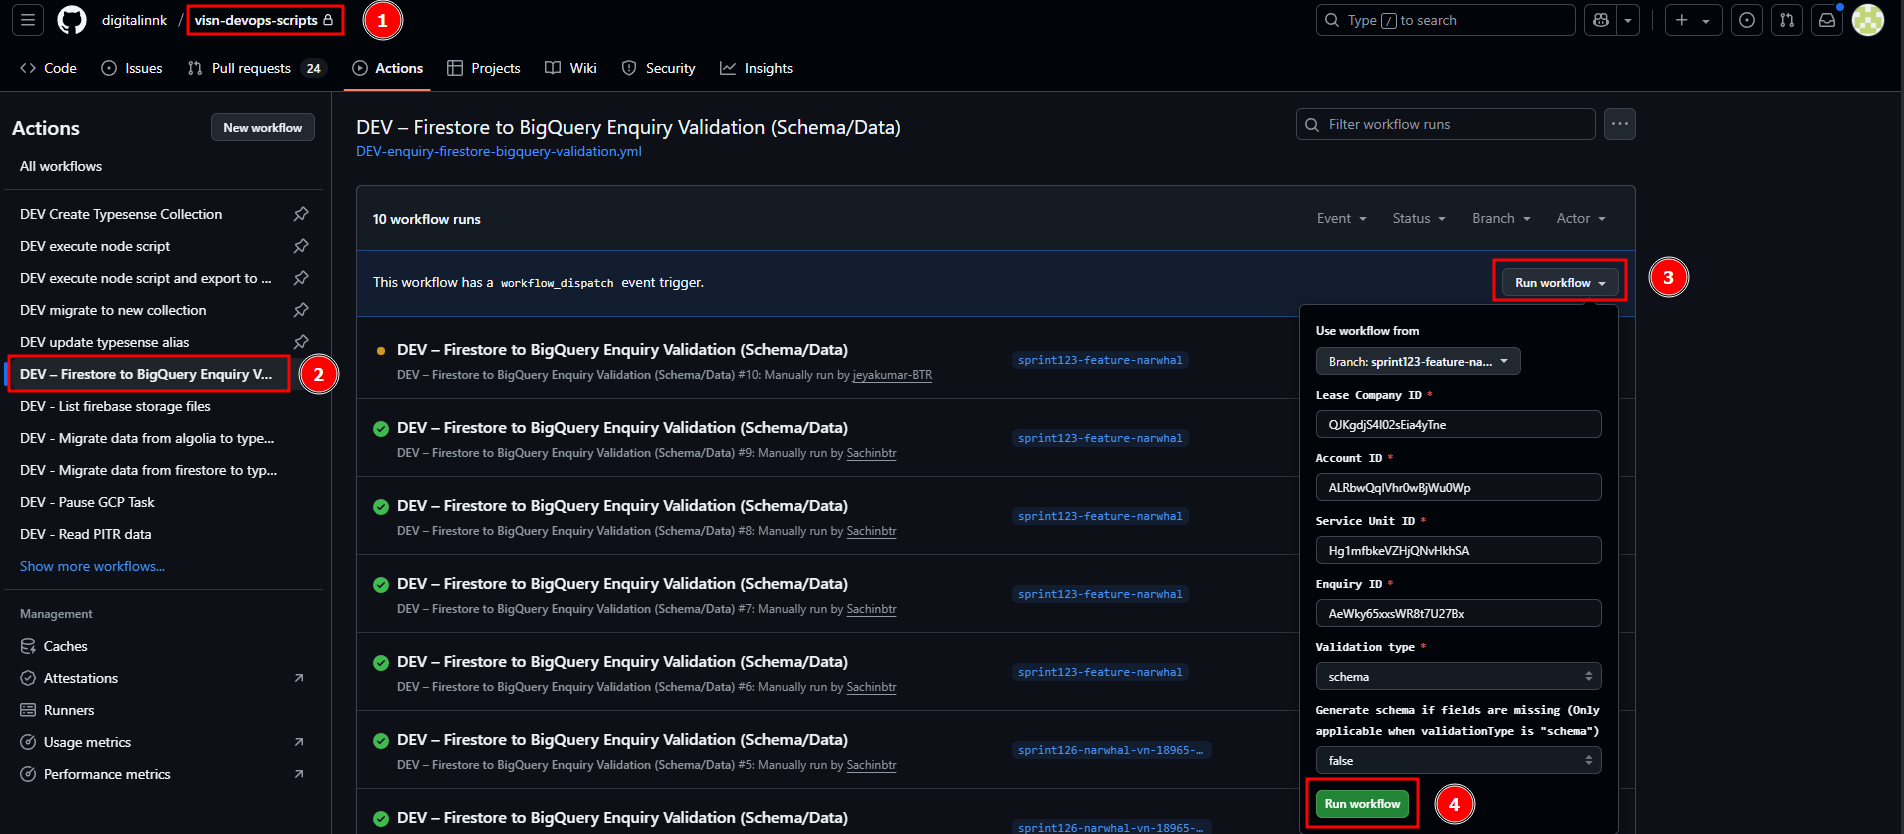Open the hamburger navigation menu
1904x834 pixels.
coord(28,20)
